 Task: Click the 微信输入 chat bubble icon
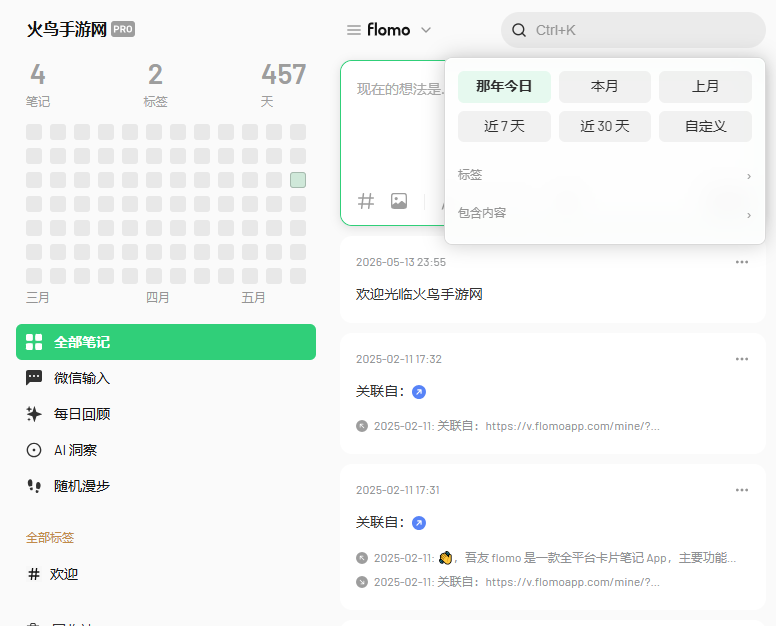(x=34, y=378)
